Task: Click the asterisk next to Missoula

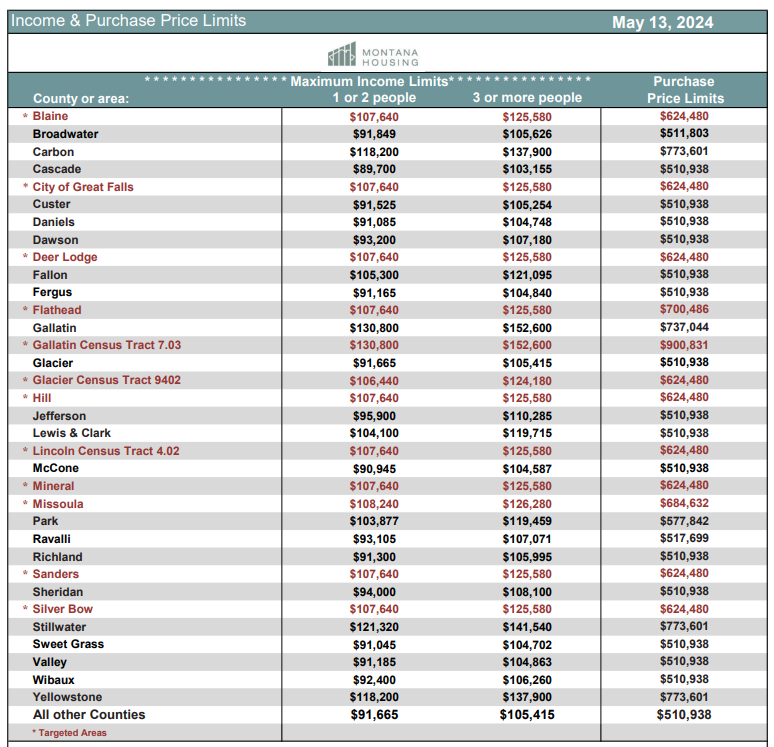Action: [25, 504]
